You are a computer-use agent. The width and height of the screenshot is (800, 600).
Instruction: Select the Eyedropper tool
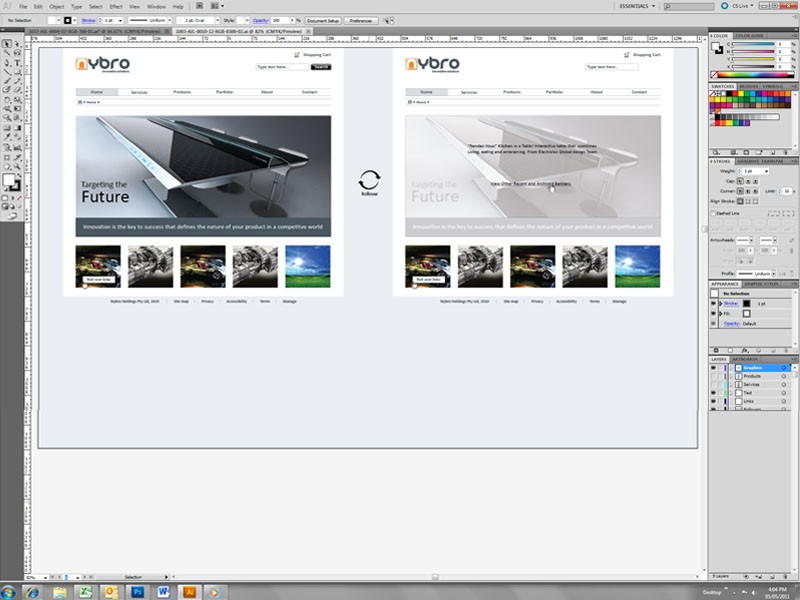click(7, 136)
